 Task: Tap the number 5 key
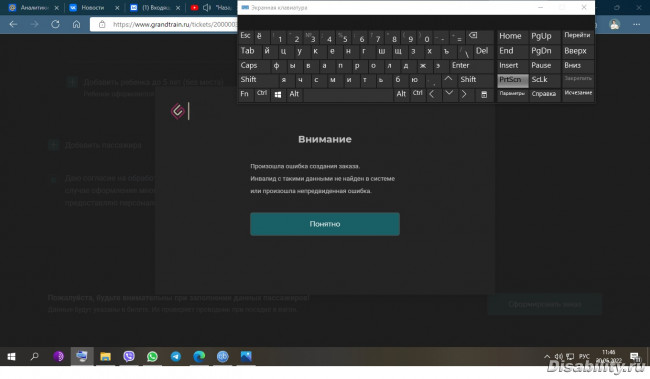[344, 37]
